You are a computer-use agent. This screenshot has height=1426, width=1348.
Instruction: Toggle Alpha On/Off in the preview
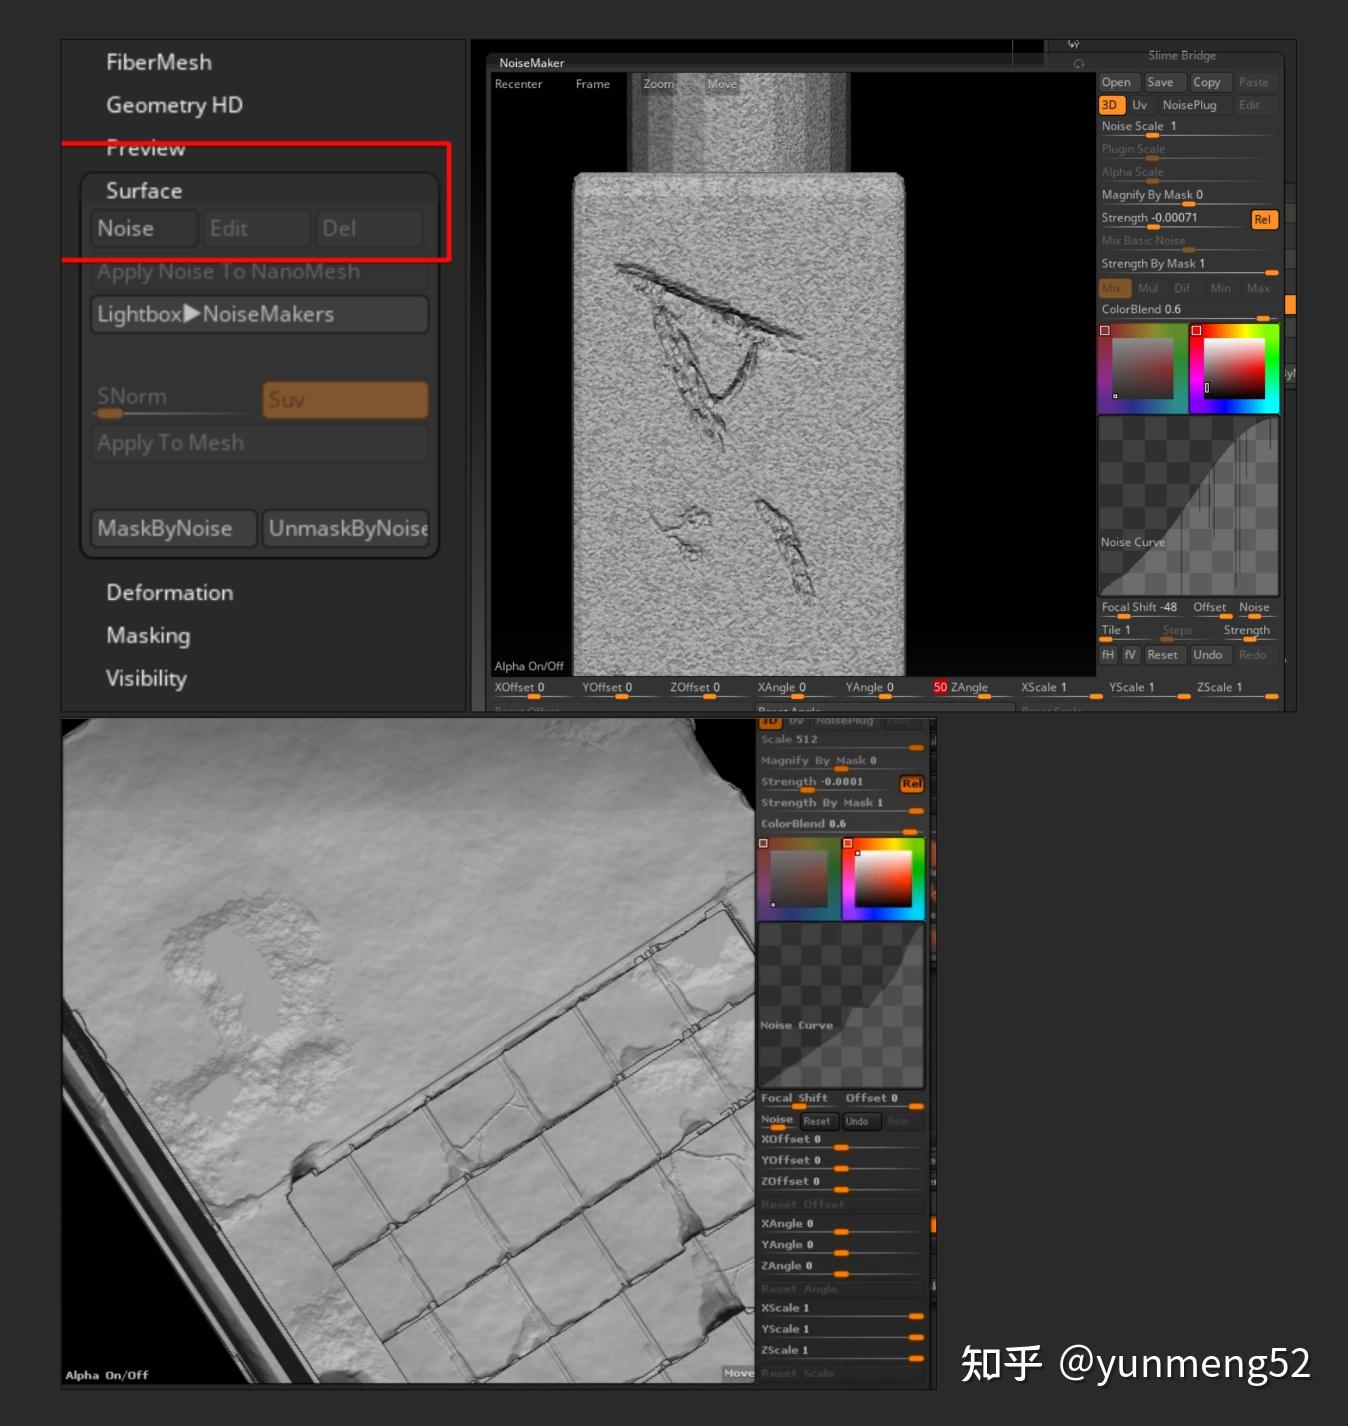coord(528,665)
